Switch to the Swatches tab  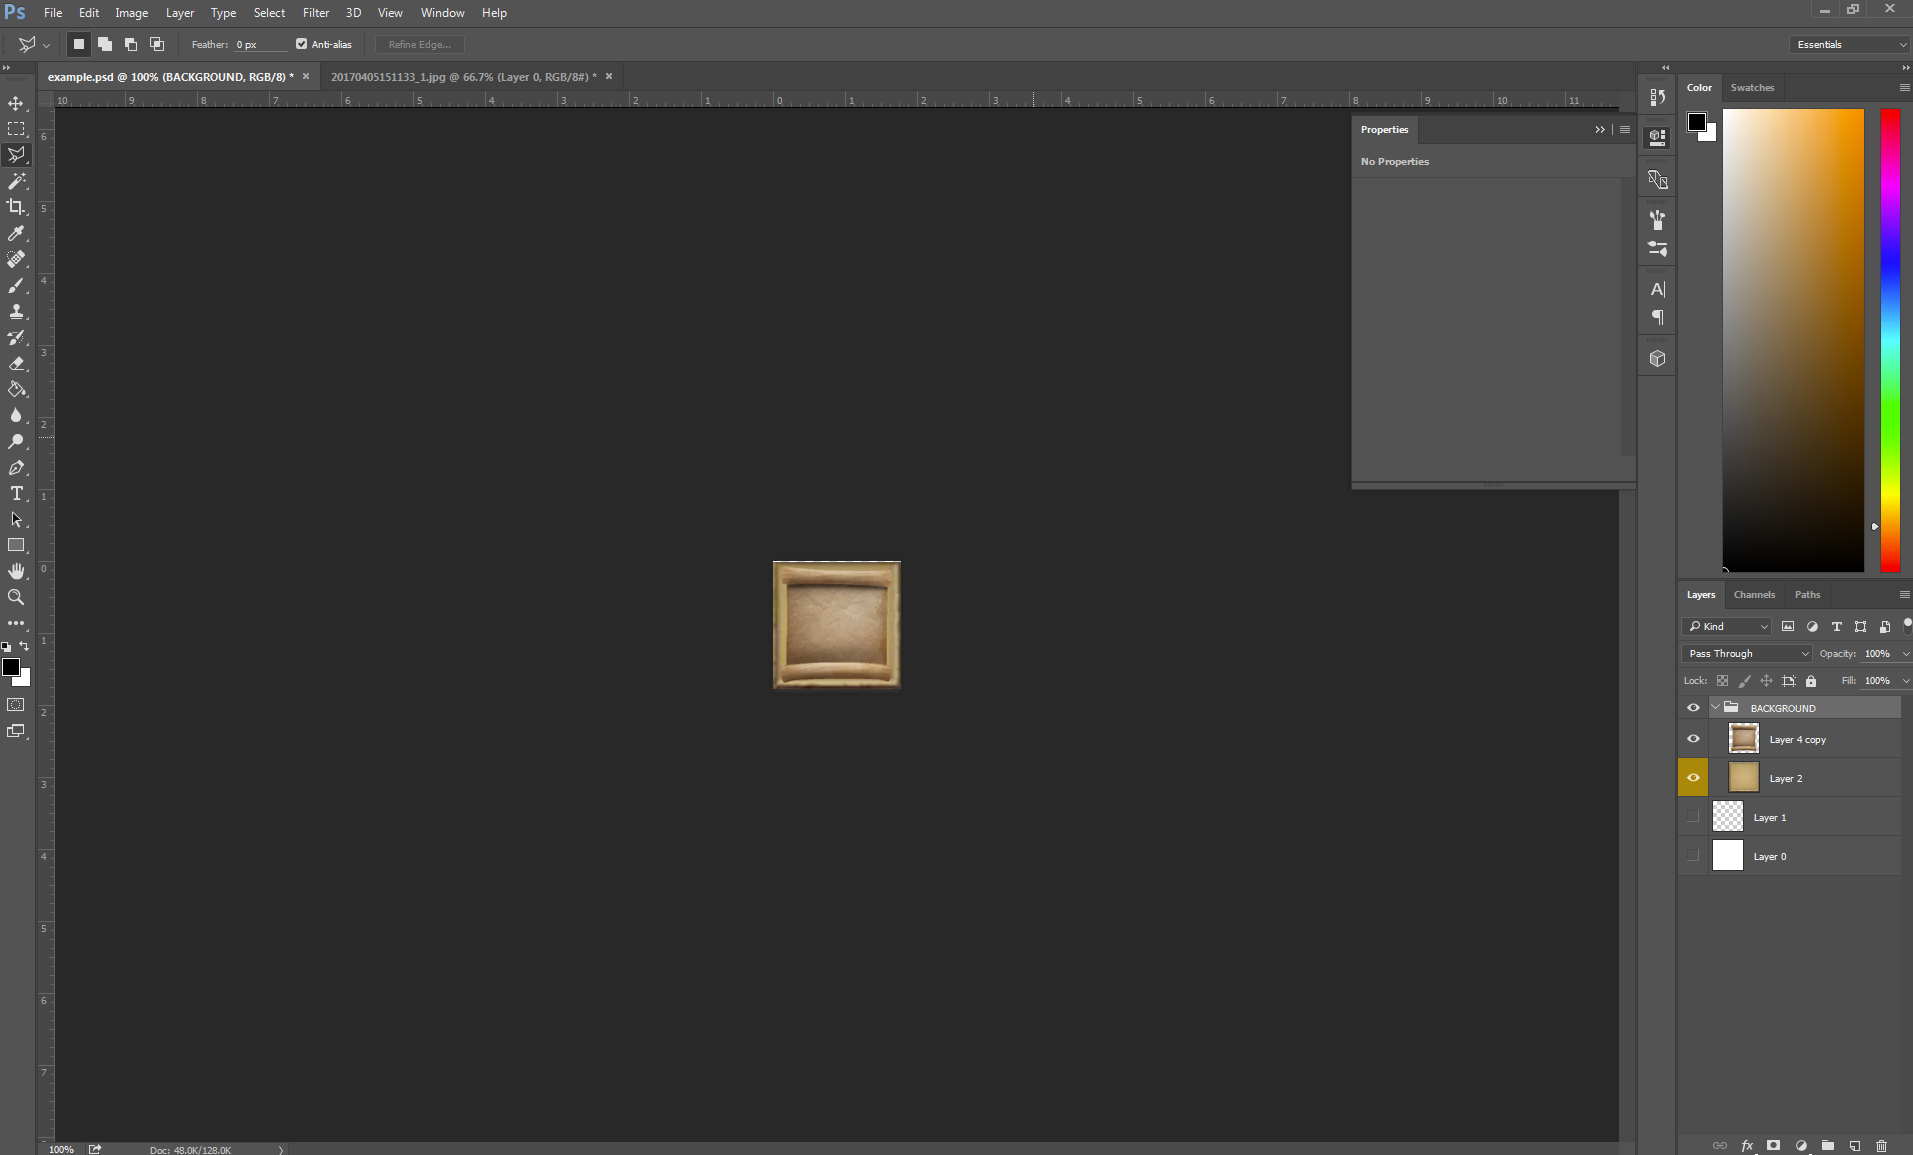pos(1752,88)
